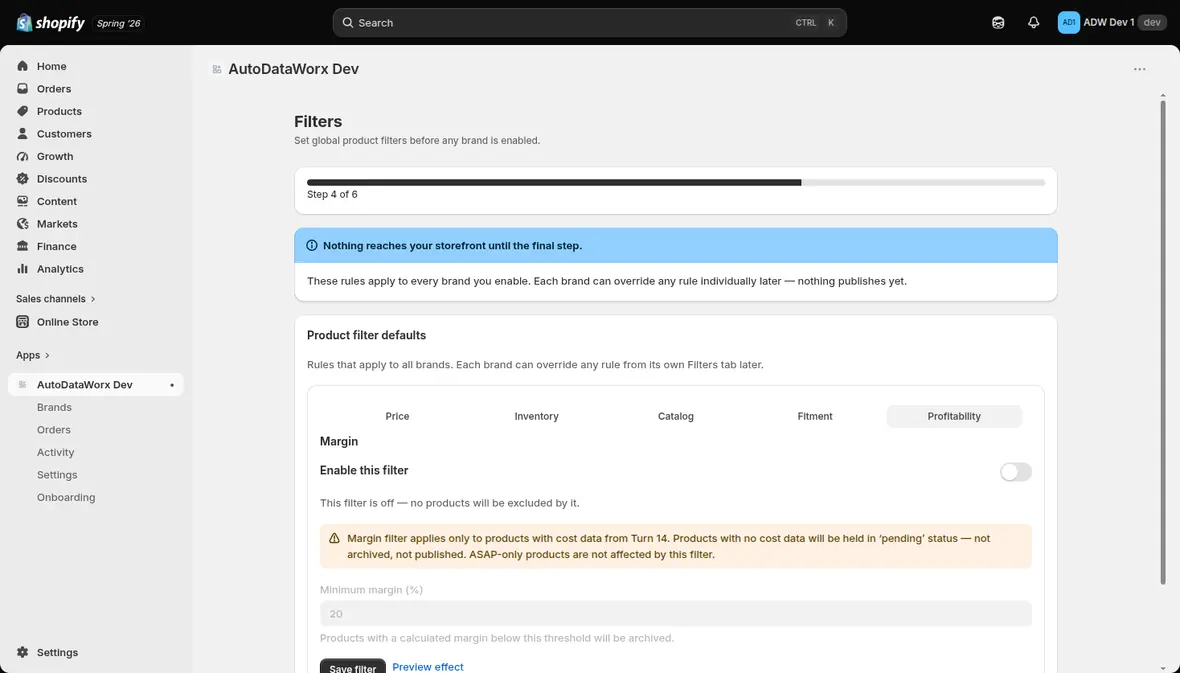Image resolution: width=1180 pixels, height=673 pixels.
Task: Click the Markets globe icon
Action: click(23, 224)
